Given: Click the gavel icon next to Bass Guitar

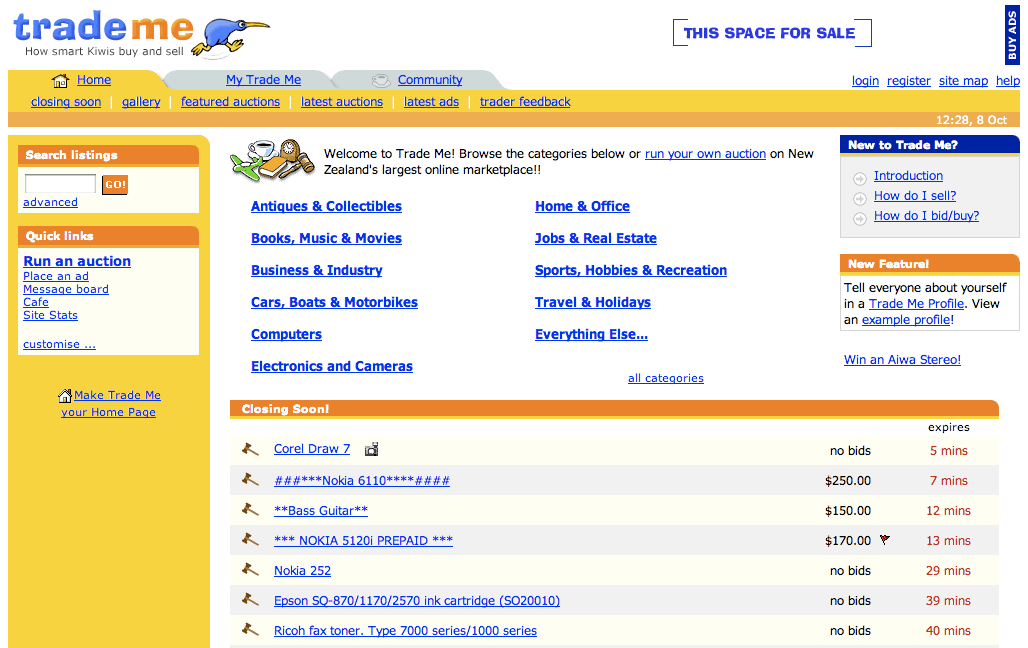Looking at the screenshot, I should point(250,510).
